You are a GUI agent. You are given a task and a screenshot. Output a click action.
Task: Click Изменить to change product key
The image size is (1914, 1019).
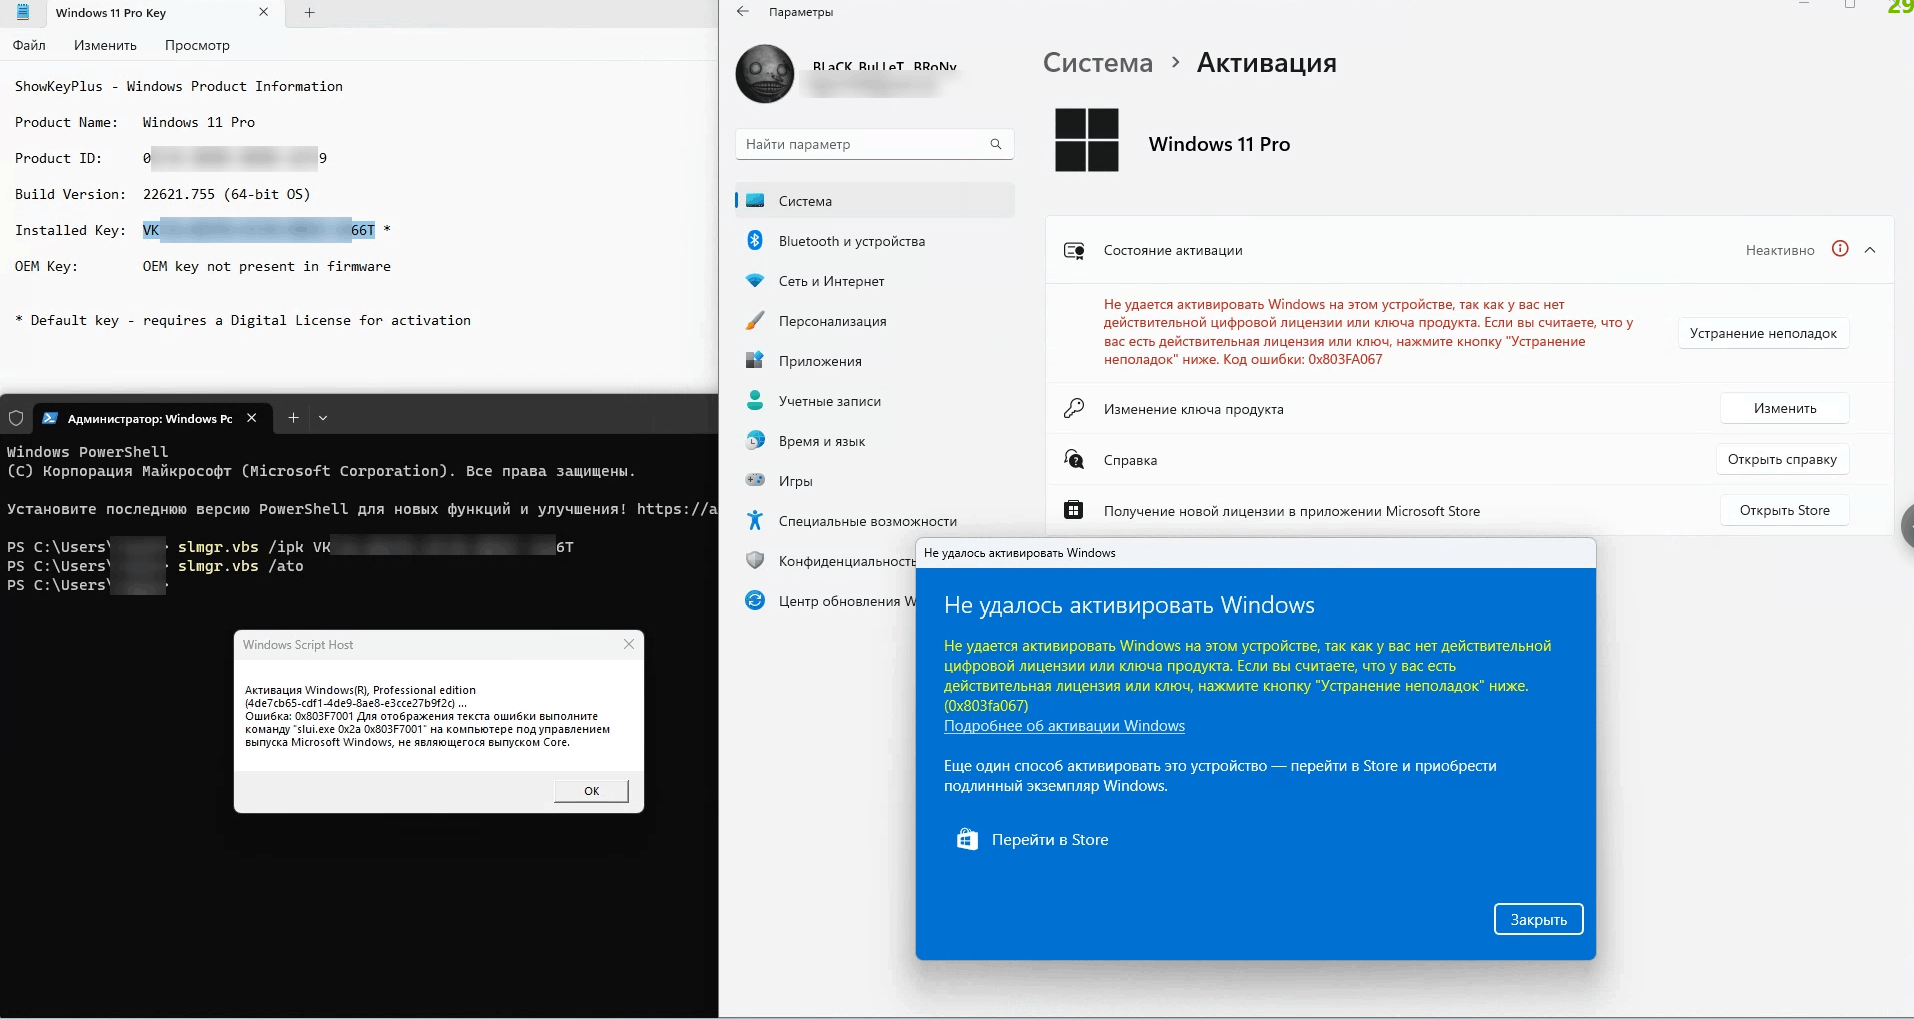pyautogui.click(x=1785, y=408)
